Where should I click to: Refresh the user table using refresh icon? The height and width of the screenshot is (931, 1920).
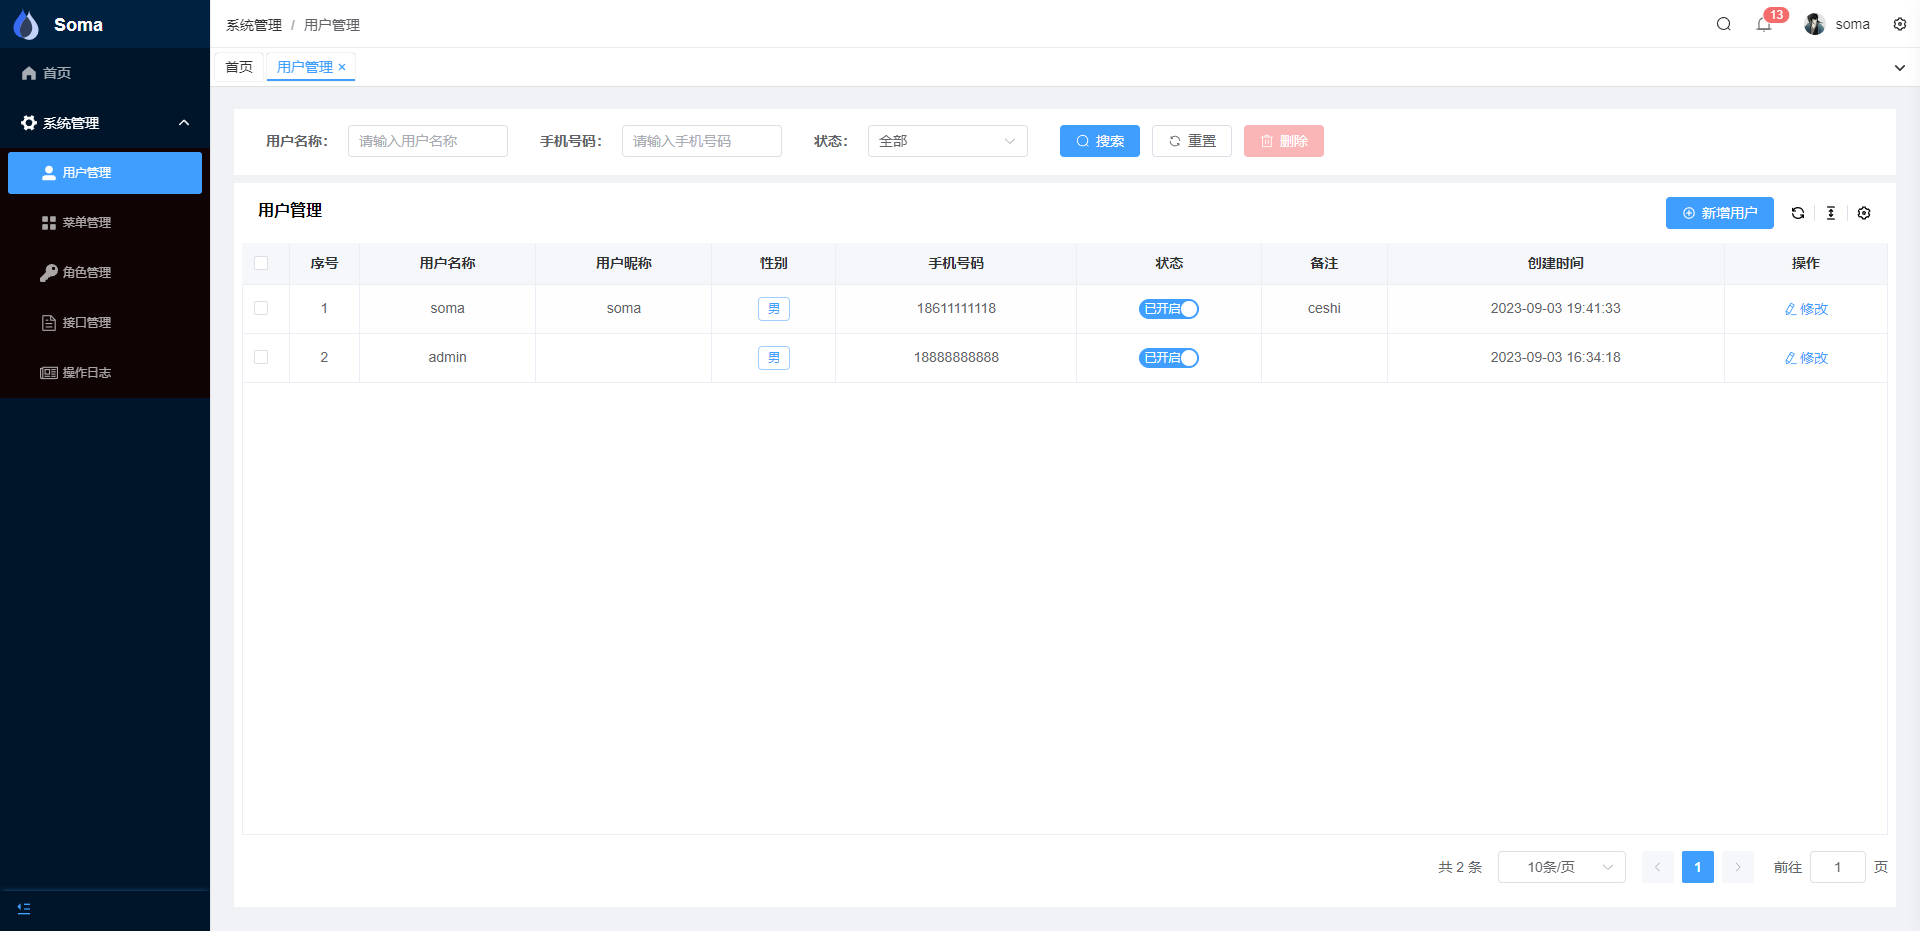click(1797, 213)
